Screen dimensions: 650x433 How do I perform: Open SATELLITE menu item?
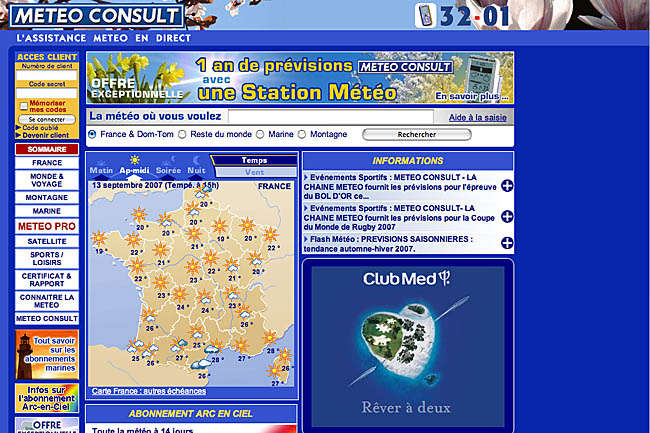47,242
